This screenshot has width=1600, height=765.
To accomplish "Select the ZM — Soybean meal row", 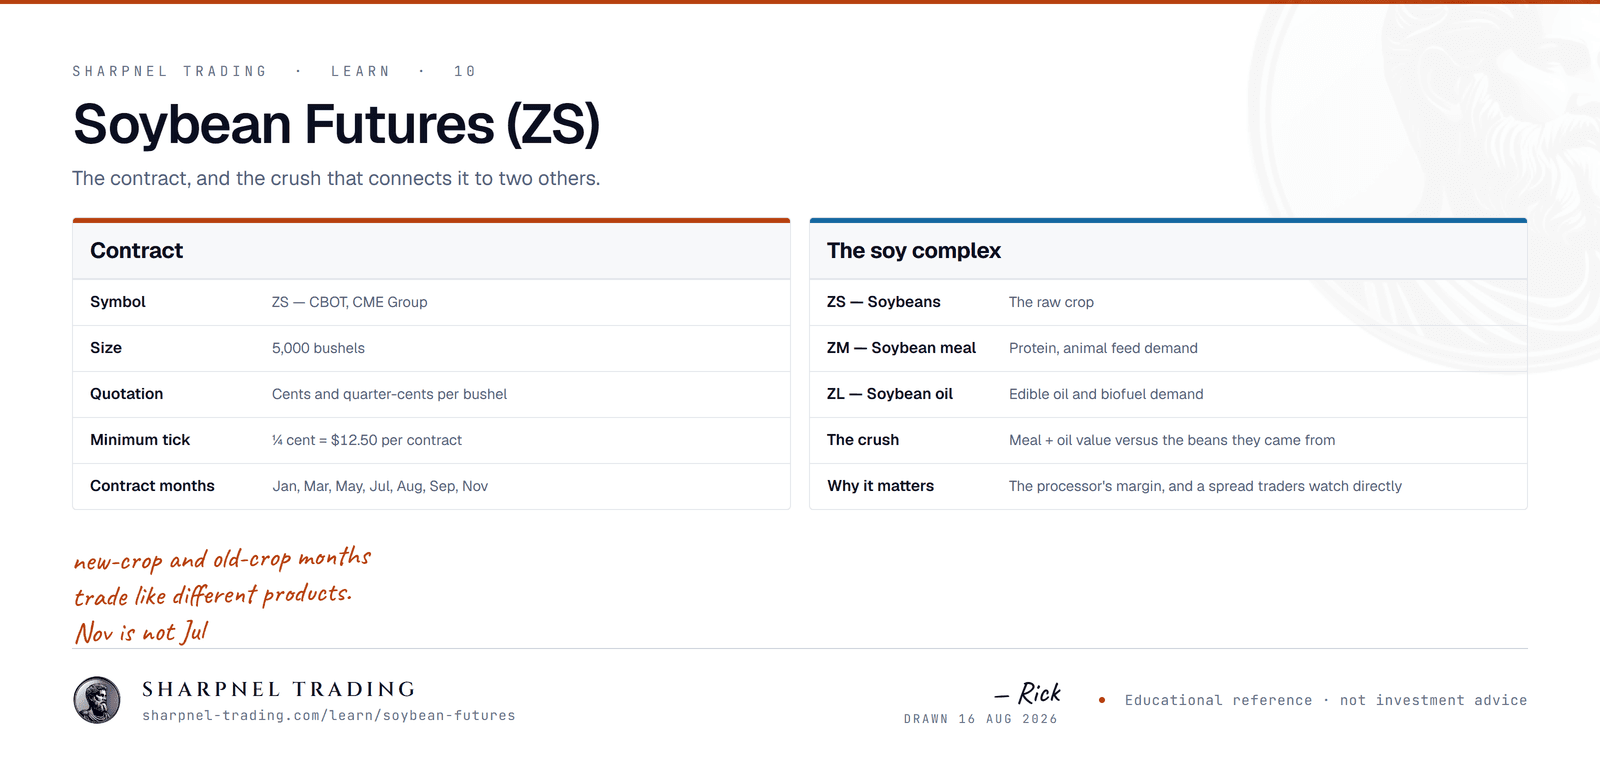I will point(1168,348).
